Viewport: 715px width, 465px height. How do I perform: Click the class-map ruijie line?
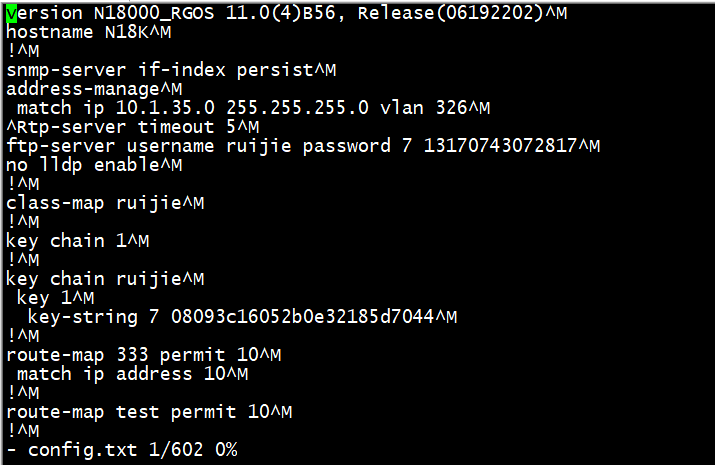(99, 203)
